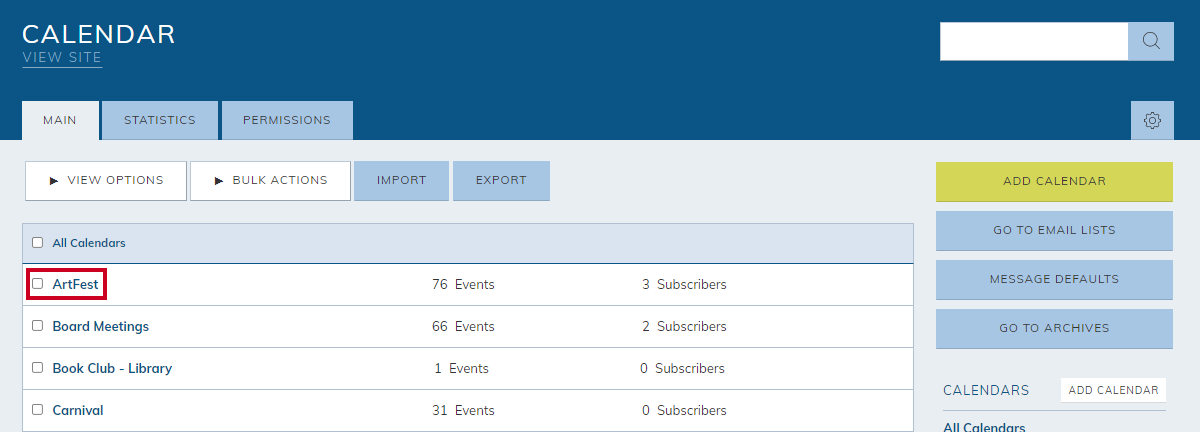Toggle the Carnival checkbox
The image size is (1200, 432).
click(x=38, y=410)
